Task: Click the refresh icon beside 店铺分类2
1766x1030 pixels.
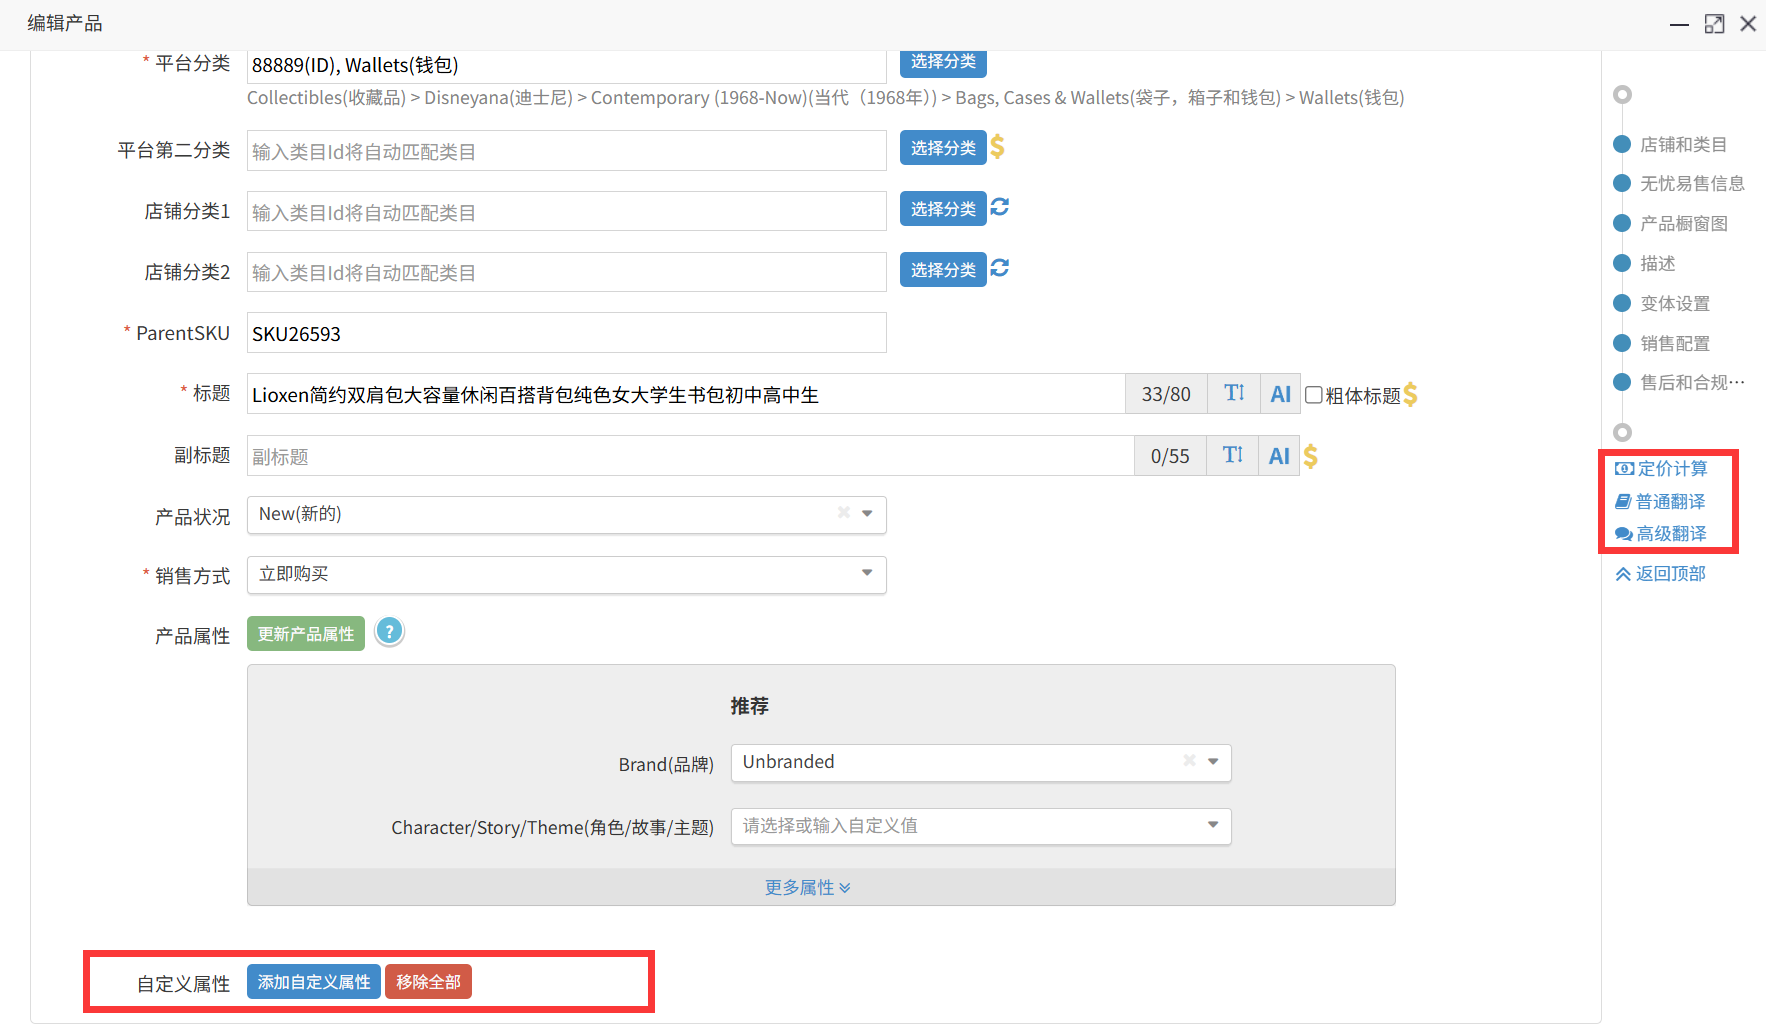Action: tap(999, 268)
